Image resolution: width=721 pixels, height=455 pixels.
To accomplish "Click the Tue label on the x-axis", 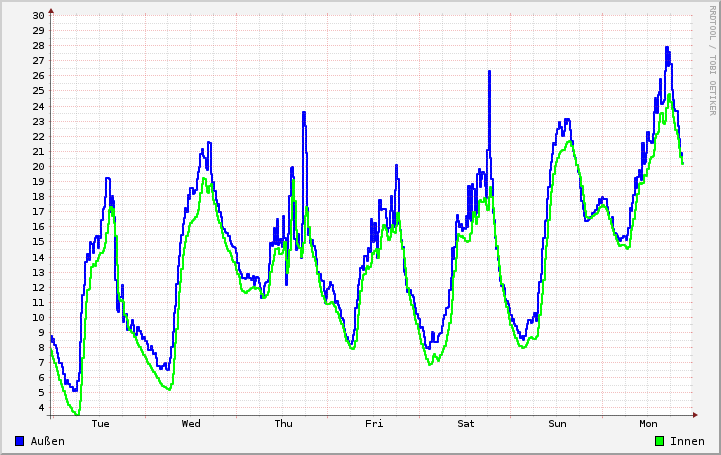I will pyautogui.click(x=100, y=424).
